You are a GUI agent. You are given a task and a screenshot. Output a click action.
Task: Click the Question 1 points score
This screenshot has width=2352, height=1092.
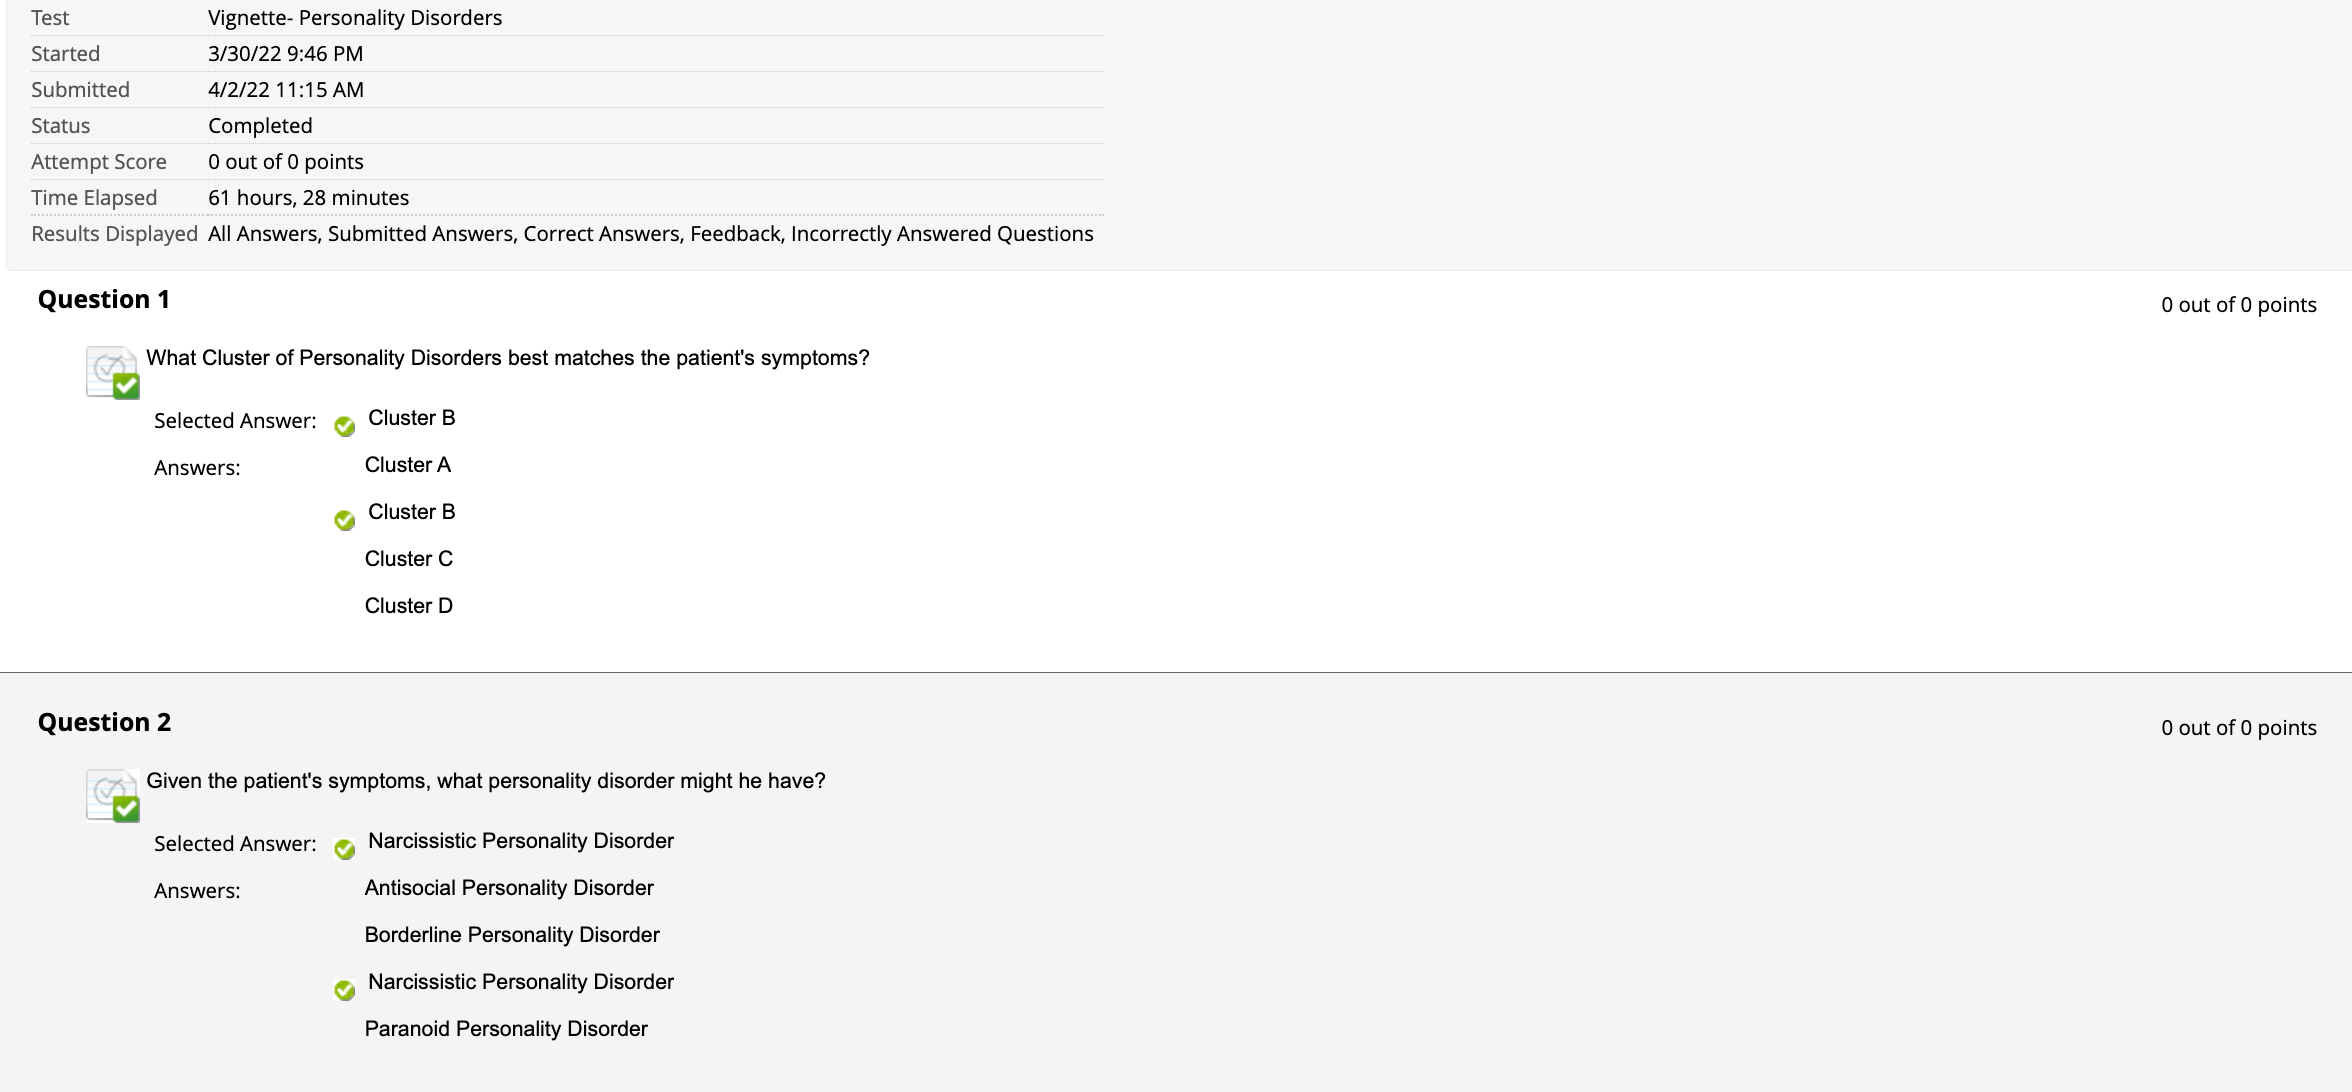(x=2239, y=305)
